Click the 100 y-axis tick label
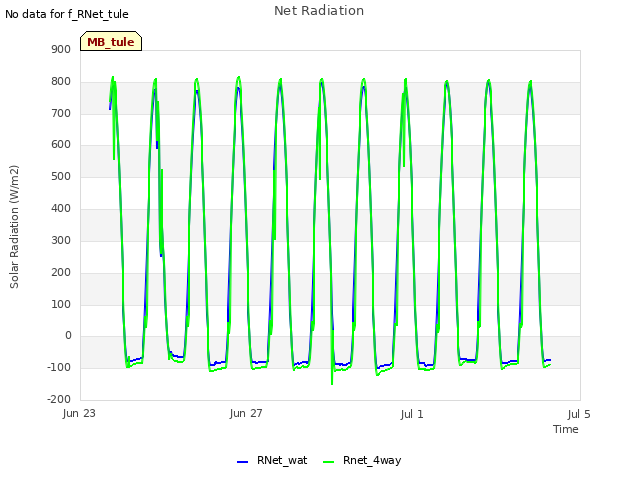The image size is (640, 480). click(x=61, y=304)
